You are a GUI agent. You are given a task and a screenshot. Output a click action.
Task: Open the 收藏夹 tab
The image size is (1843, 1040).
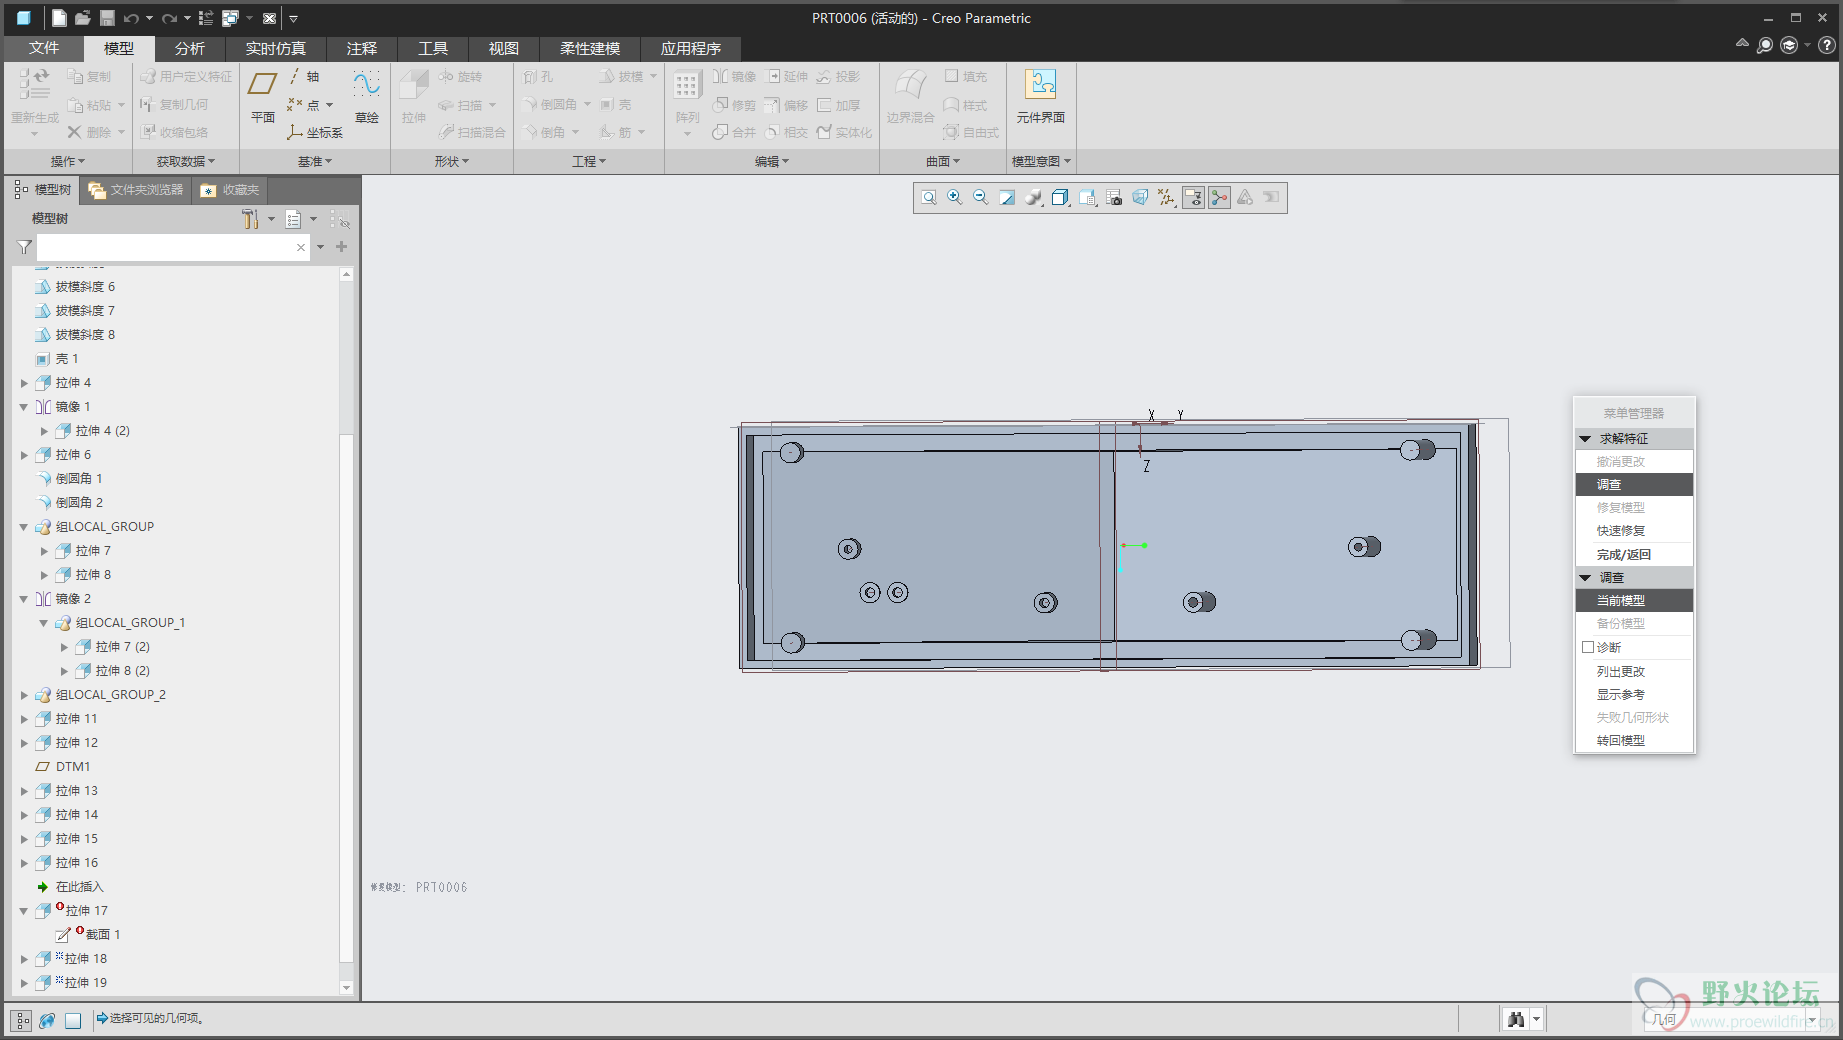(230, 190)
